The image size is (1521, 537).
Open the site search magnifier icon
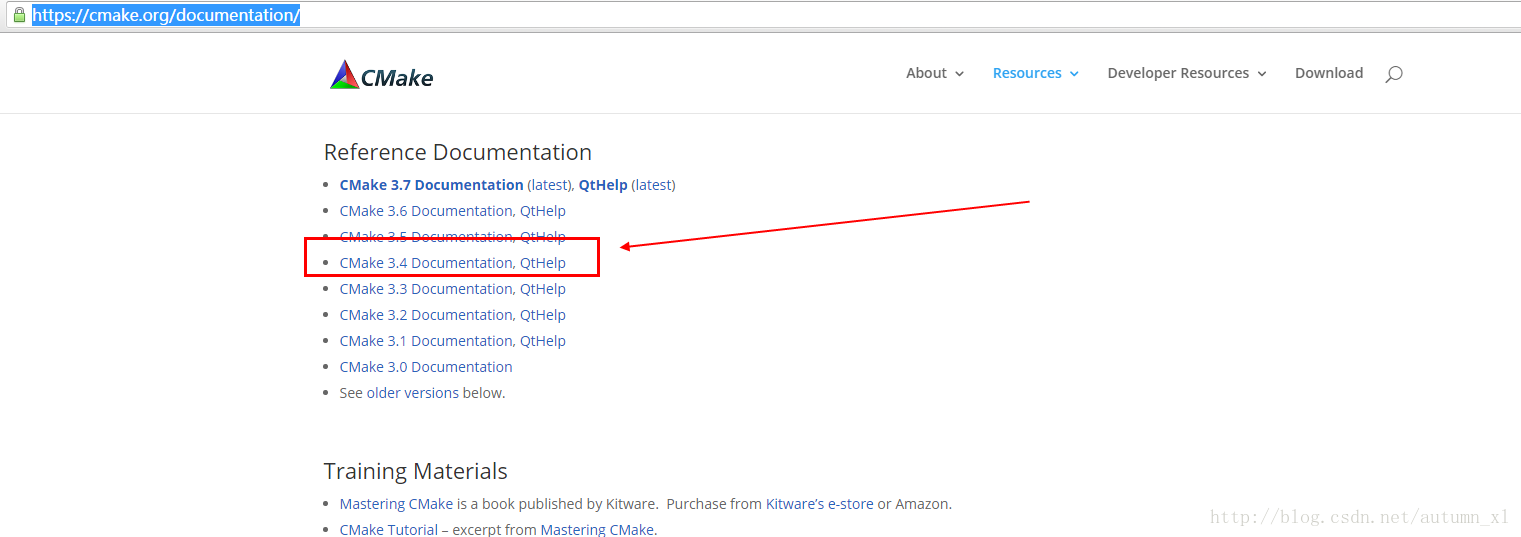click(x=1394, y=74)
